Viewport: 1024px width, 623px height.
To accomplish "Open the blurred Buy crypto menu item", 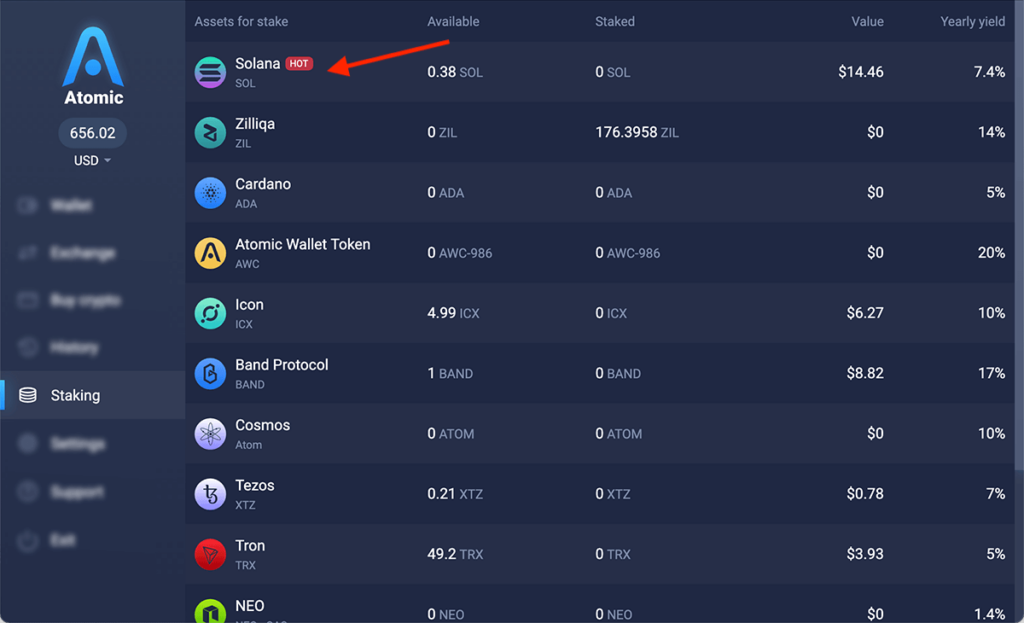I will [x=93, y=300].
